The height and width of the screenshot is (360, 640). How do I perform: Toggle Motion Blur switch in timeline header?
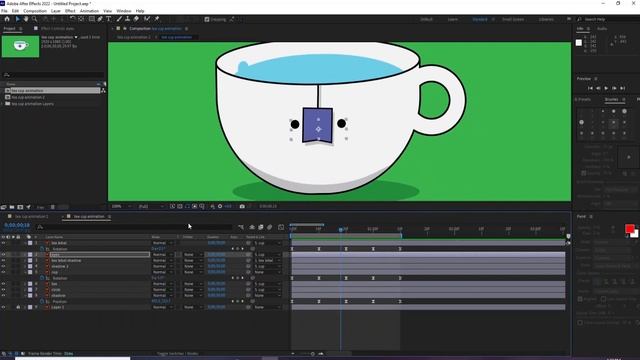coord(269,227)
